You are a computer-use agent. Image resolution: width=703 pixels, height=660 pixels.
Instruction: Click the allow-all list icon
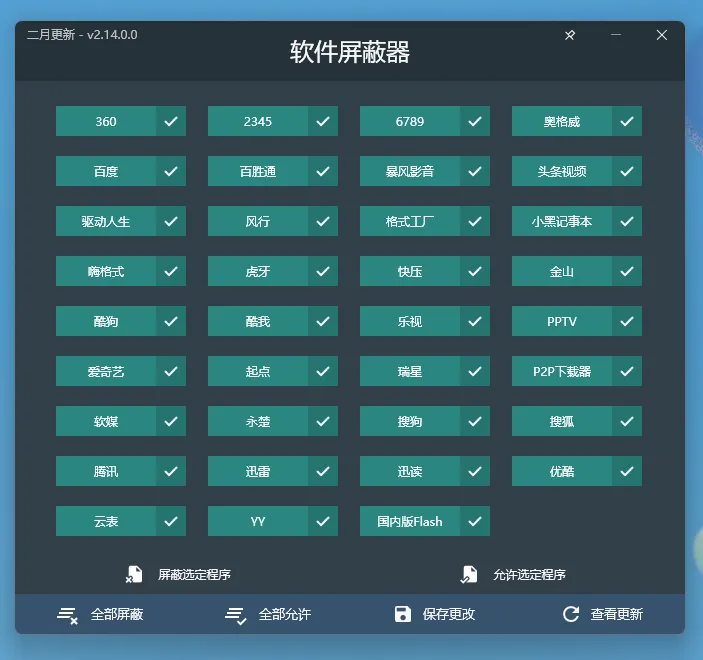(235, 615)
